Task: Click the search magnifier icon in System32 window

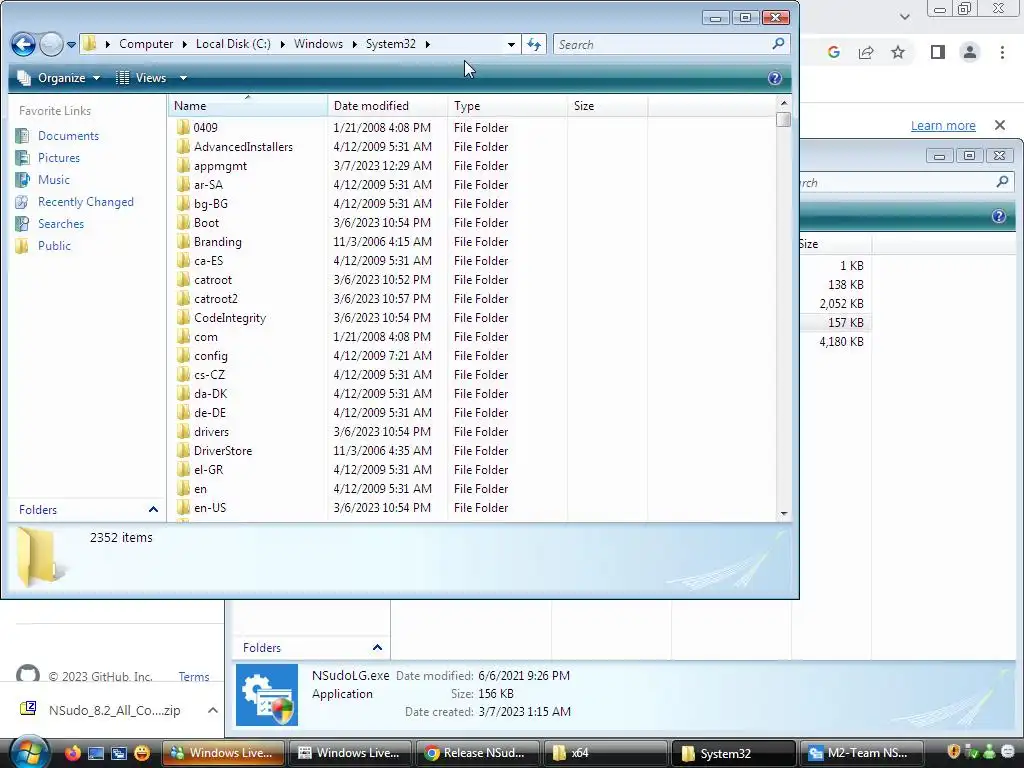Action: click(778, 44)
